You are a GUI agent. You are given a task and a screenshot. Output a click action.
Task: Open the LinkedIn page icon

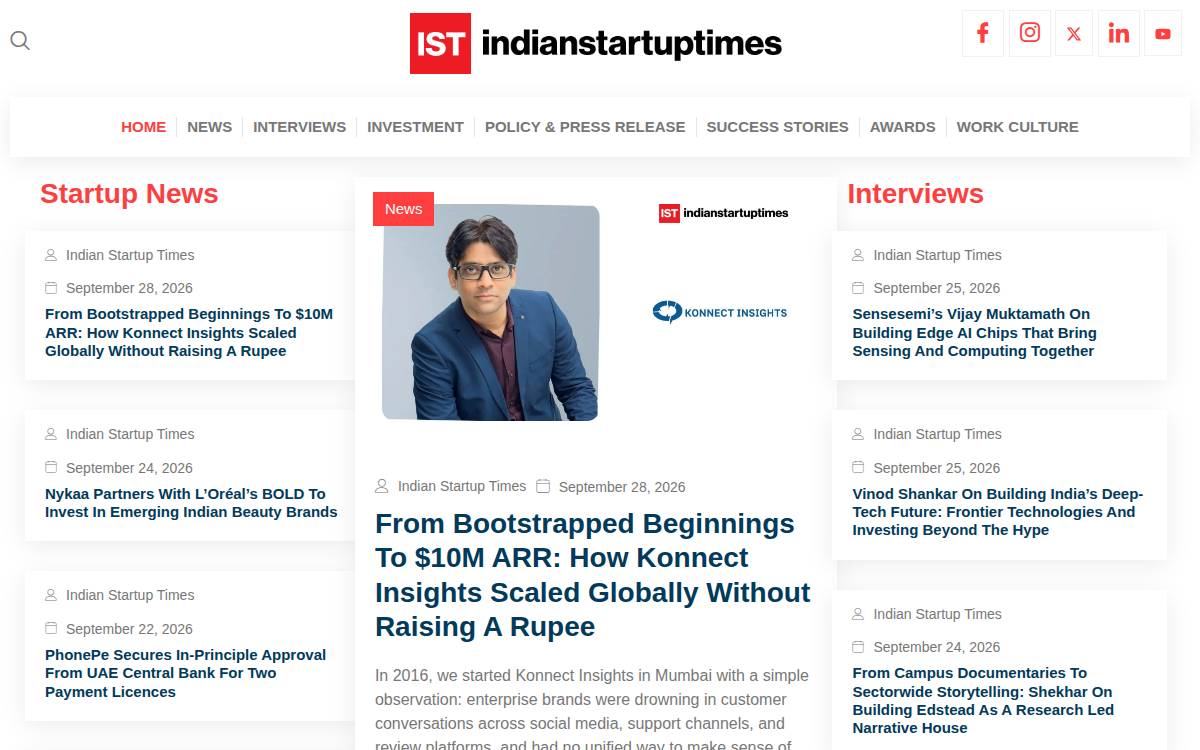point(1119,33)
